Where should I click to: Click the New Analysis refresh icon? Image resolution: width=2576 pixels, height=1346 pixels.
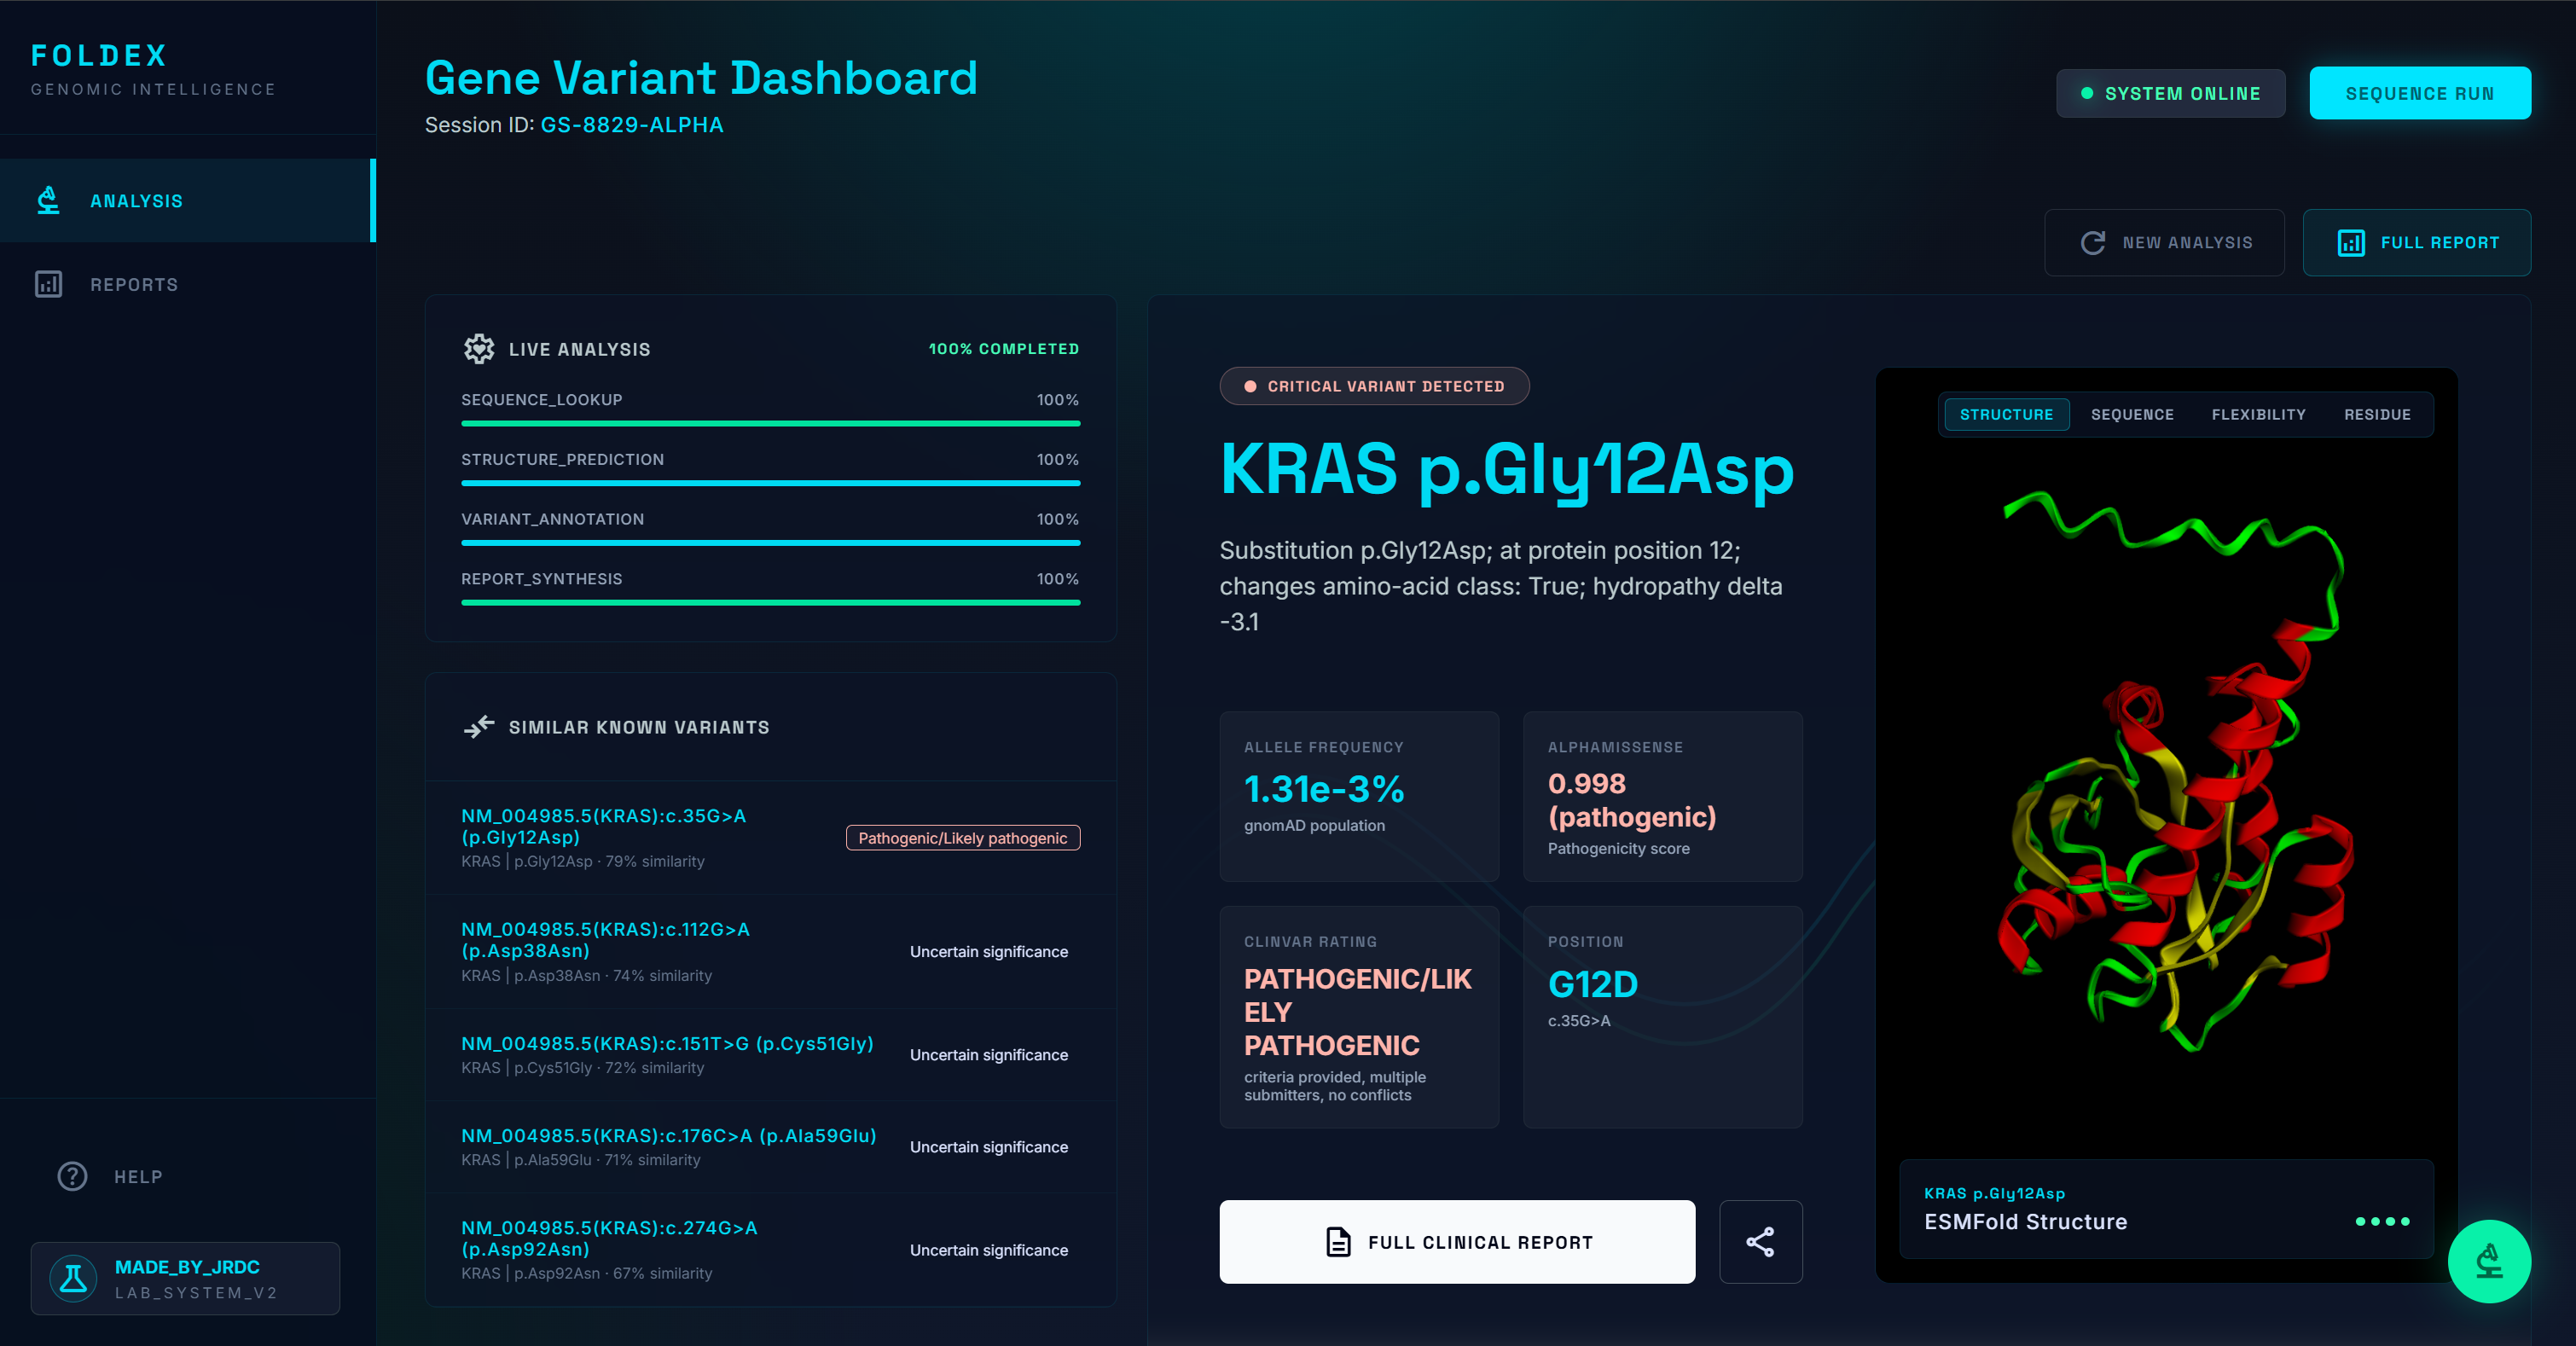pos(2092,243)
